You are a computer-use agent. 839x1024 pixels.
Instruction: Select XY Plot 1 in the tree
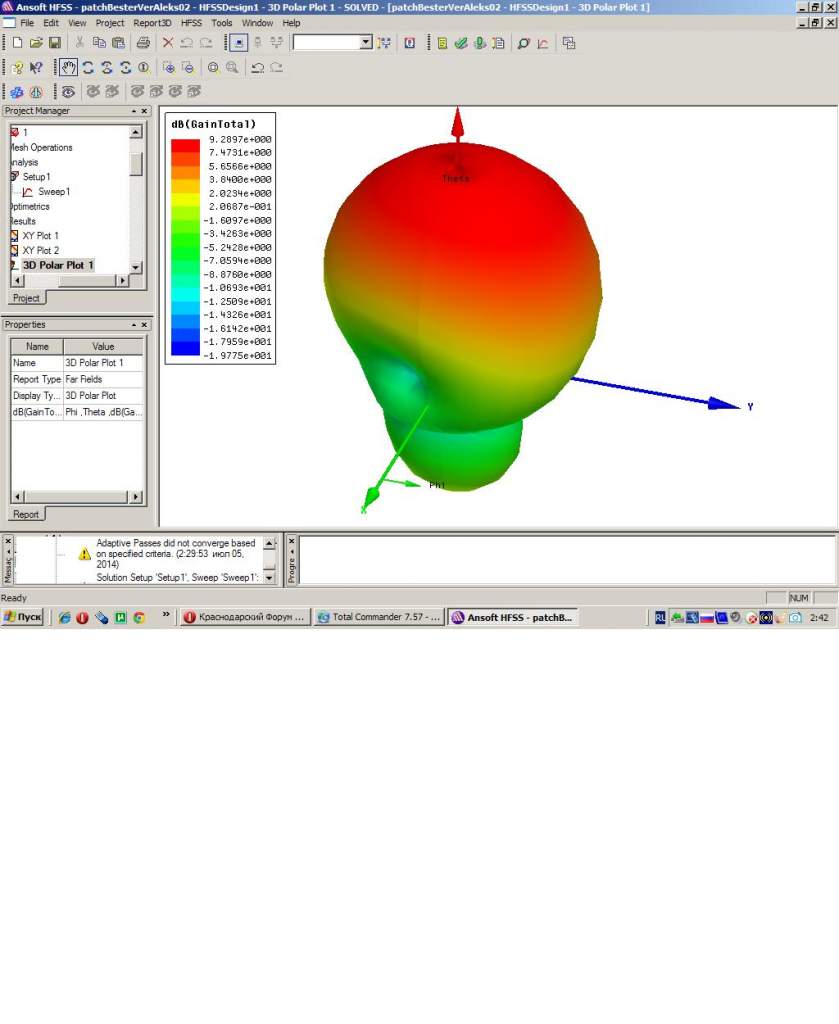pos(40,236)
